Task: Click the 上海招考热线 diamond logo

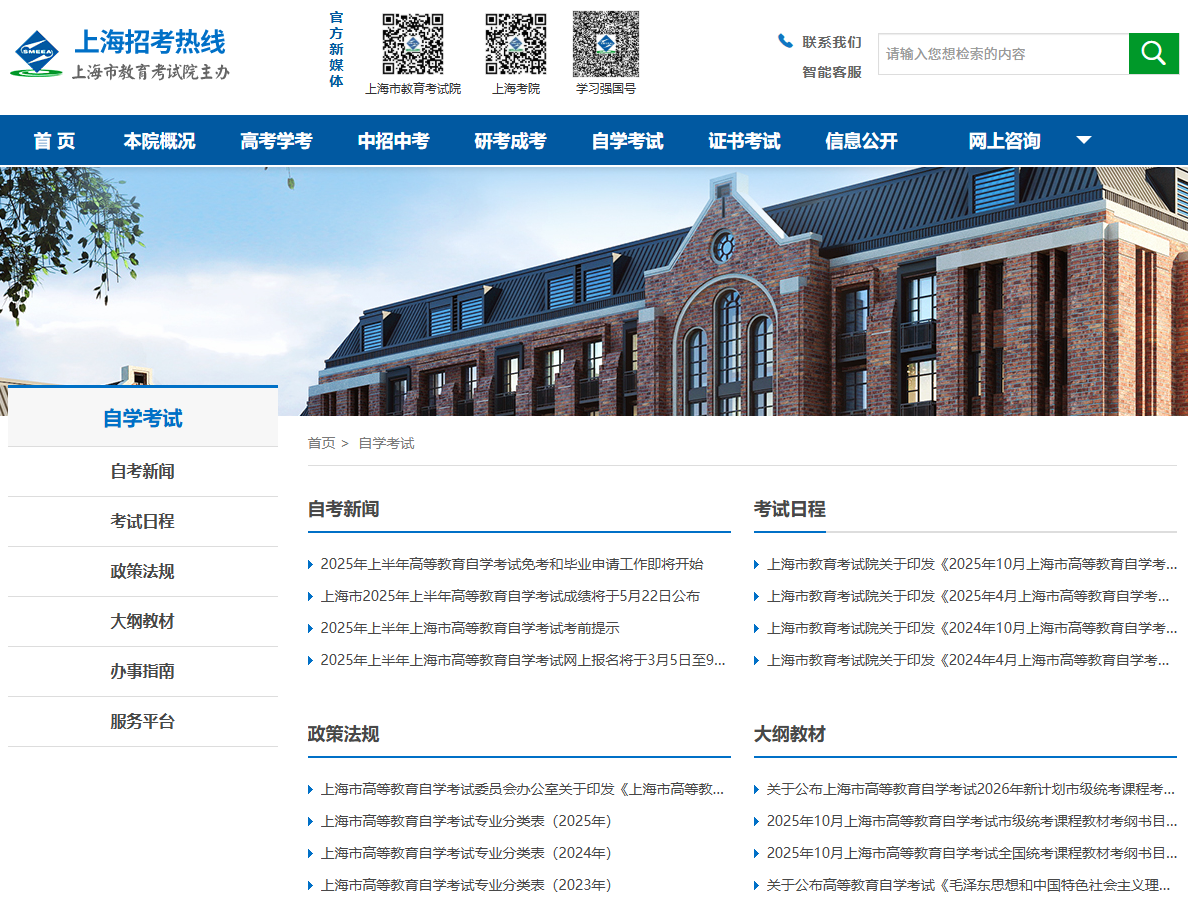Action: click(x=36, y=53)
